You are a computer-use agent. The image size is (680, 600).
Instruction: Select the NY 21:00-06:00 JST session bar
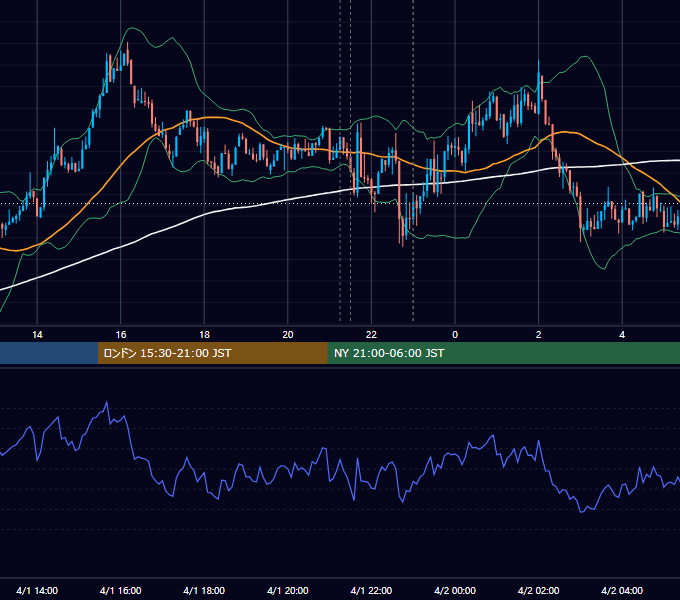(x=503, y=353)
